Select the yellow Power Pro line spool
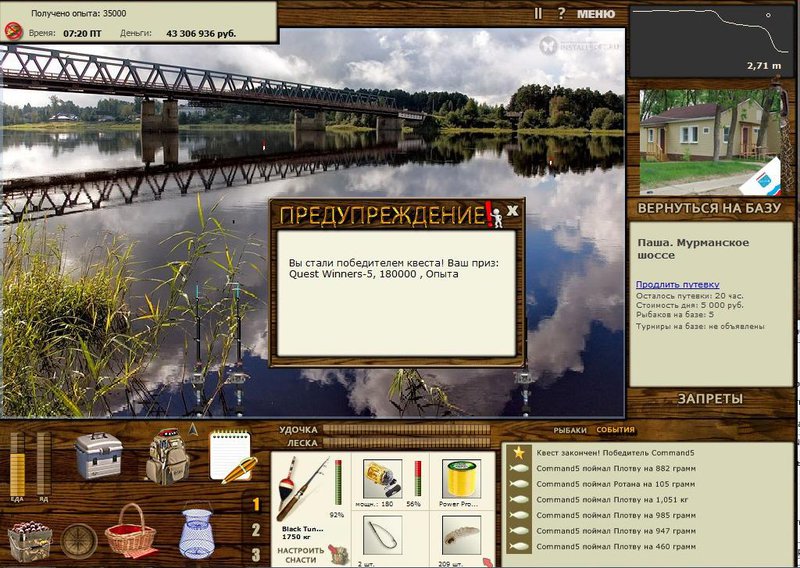 point(461,478)
